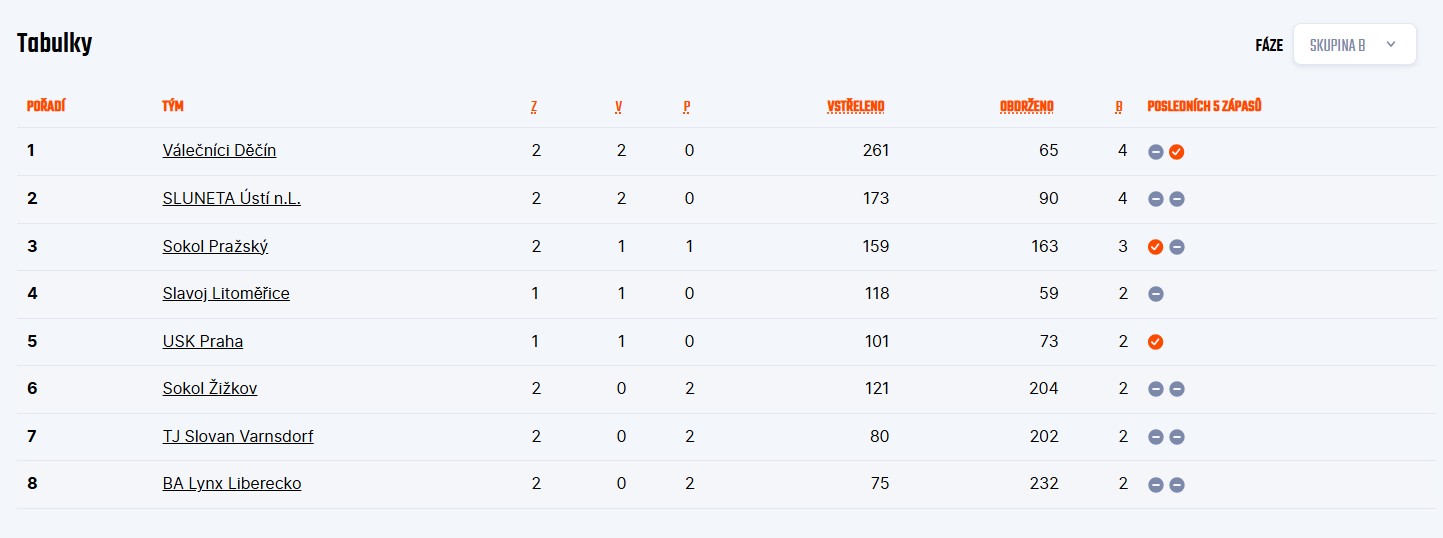Click second grey icon in Sokol Žižkov row

(x=1177, y=389)
